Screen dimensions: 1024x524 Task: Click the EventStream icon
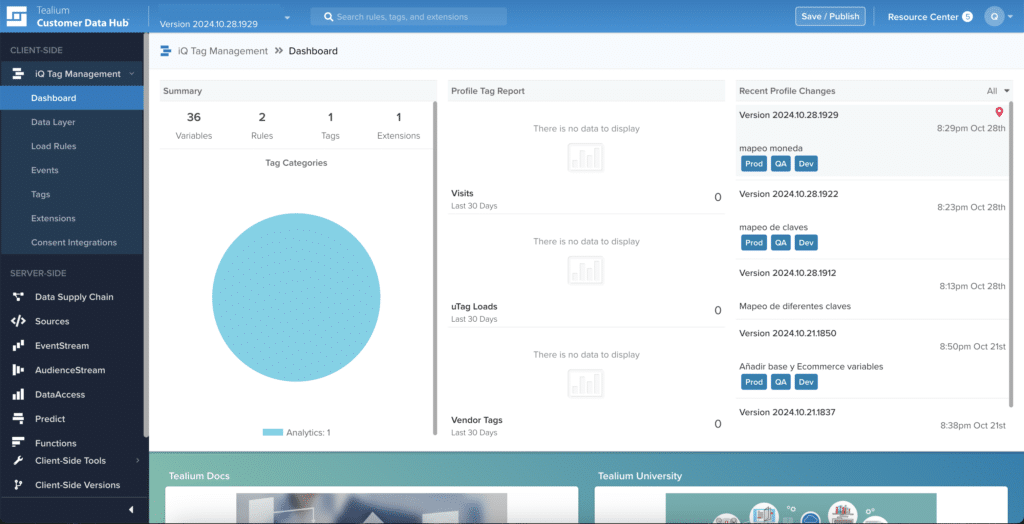(x=18, y=346)
